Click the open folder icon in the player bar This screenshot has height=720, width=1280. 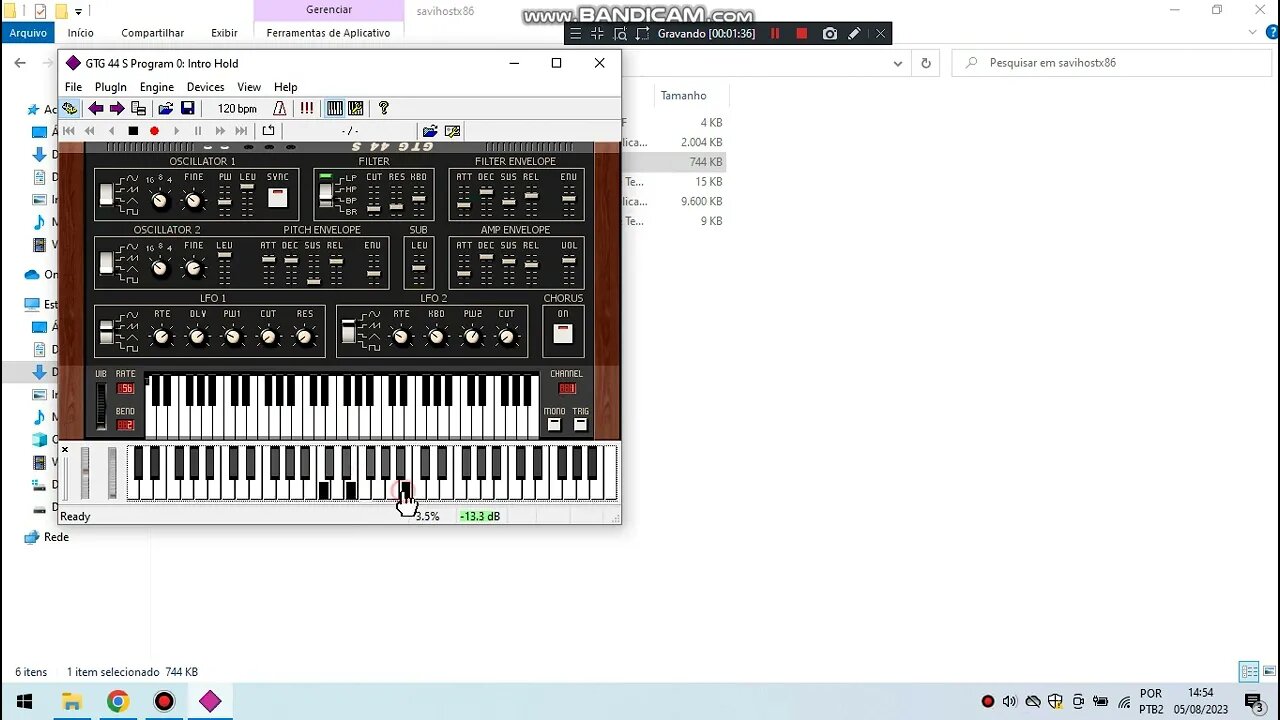(430, 131)
